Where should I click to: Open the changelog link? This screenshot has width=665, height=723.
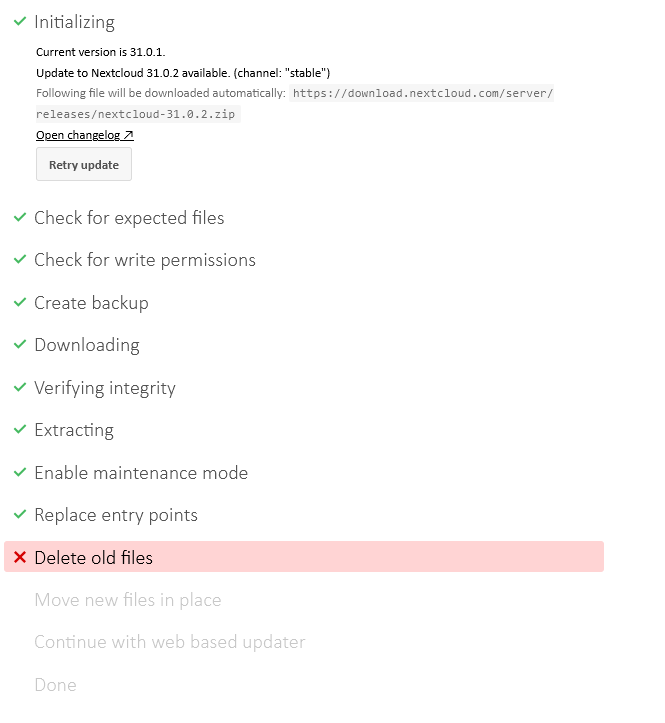point(84,135)
